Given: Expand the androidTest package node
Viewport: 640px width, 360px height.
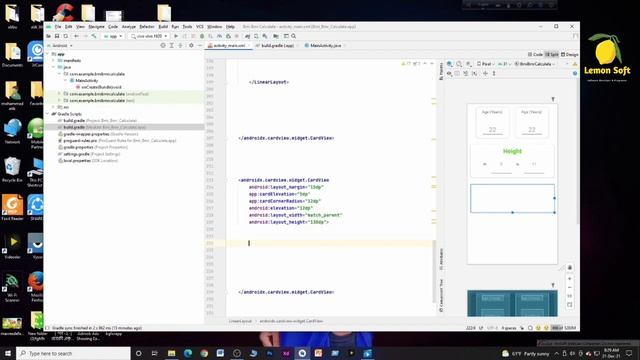Looking at the screenshot, I should [x=60, y=94].
